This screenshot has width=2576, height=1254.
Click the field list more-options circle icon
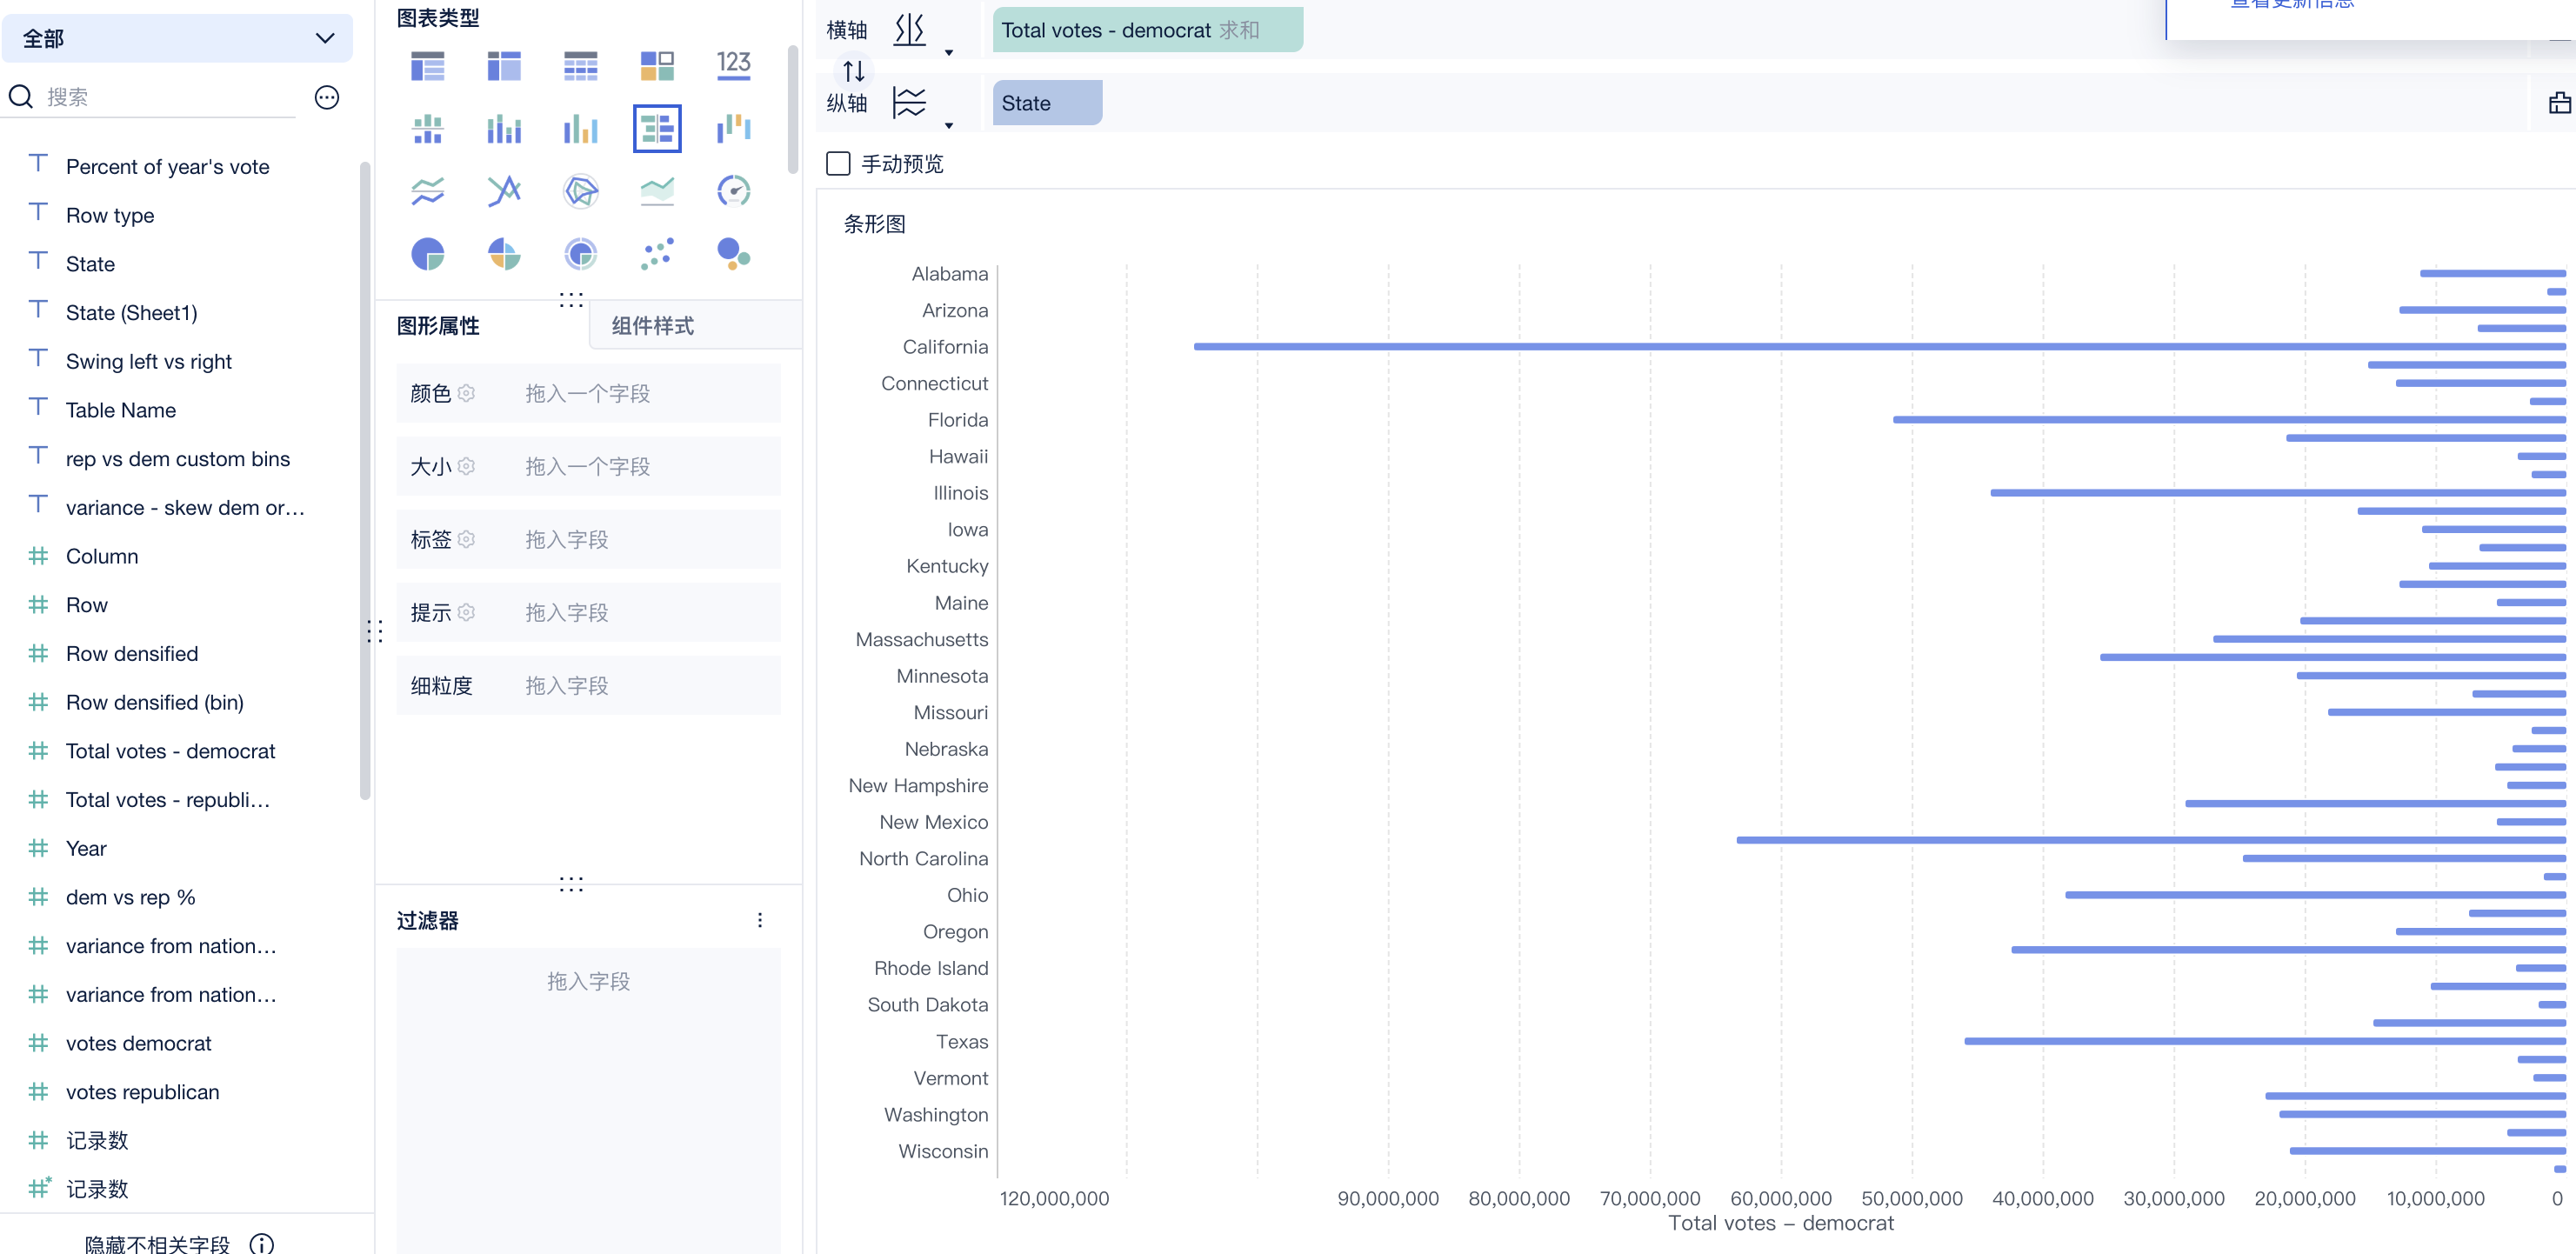point(326,97)
